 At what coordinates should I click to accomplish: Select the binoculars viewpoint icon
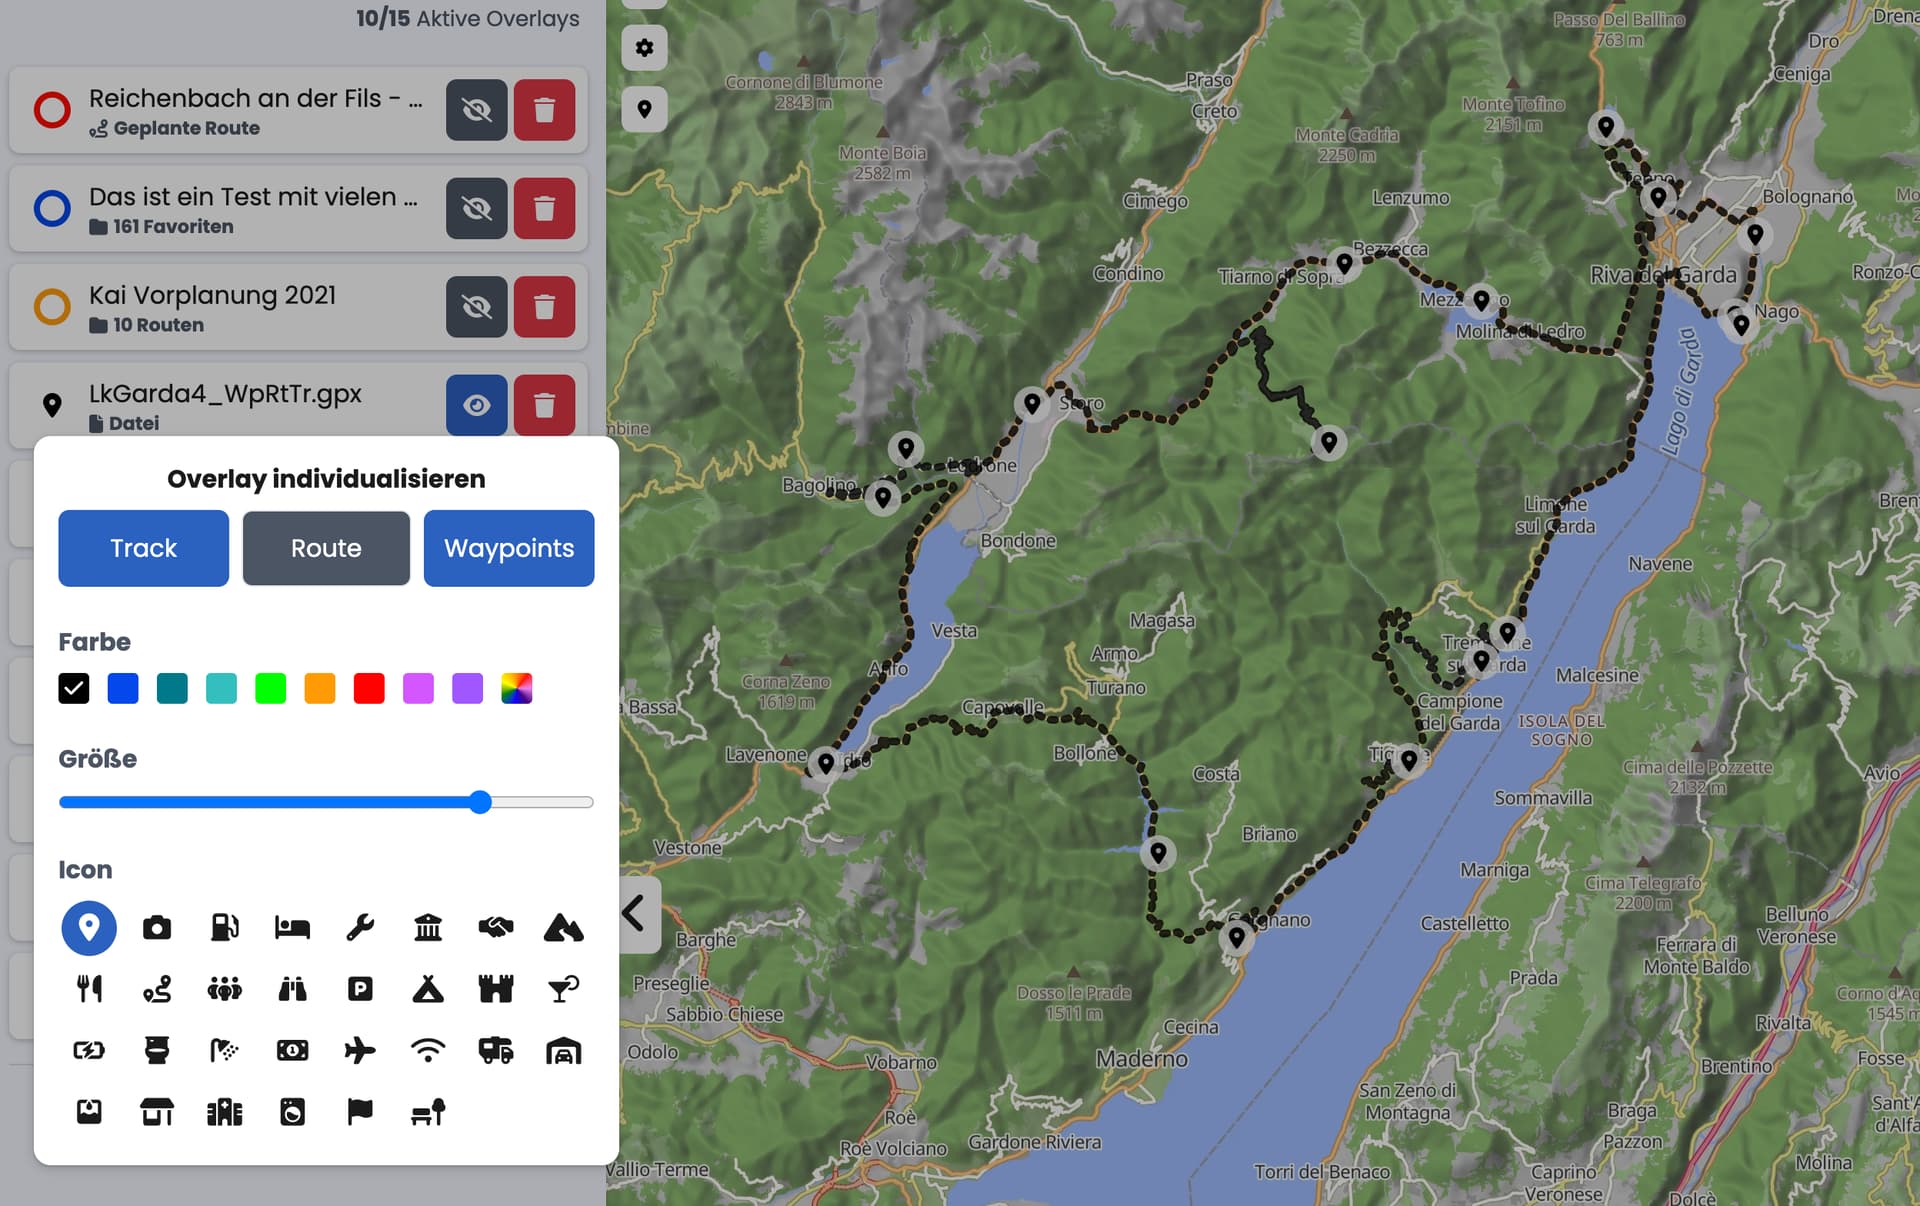292,989
